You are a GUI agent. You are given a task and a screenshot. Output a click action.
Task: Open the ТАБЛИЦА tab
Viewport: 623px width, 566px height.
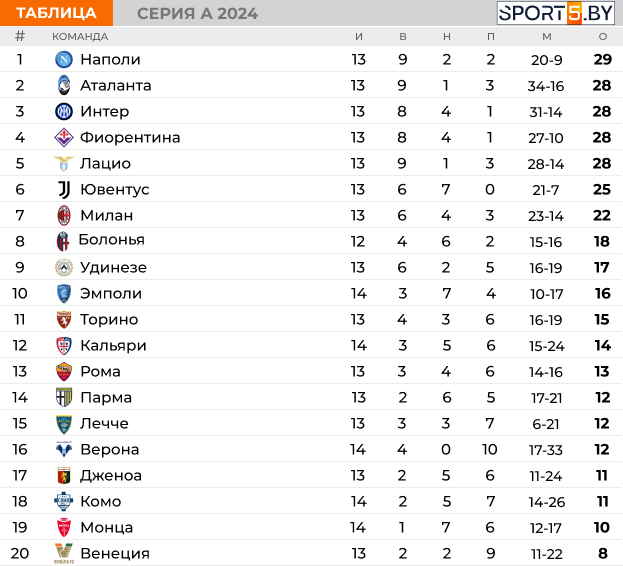coord(56,13)
